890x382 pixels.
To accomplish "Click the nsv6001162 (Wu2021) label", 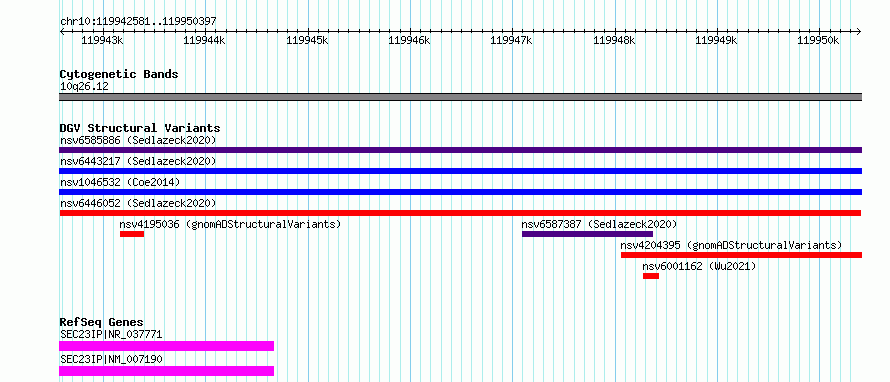I will point(699,266).
